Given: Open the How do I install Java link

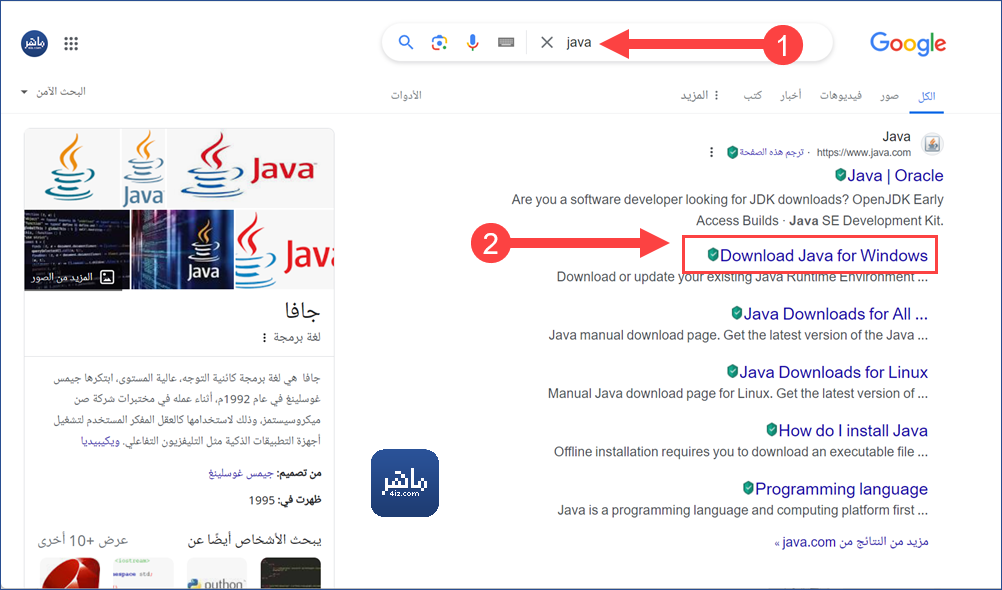Looking at the screenshot, I should 853,431.
